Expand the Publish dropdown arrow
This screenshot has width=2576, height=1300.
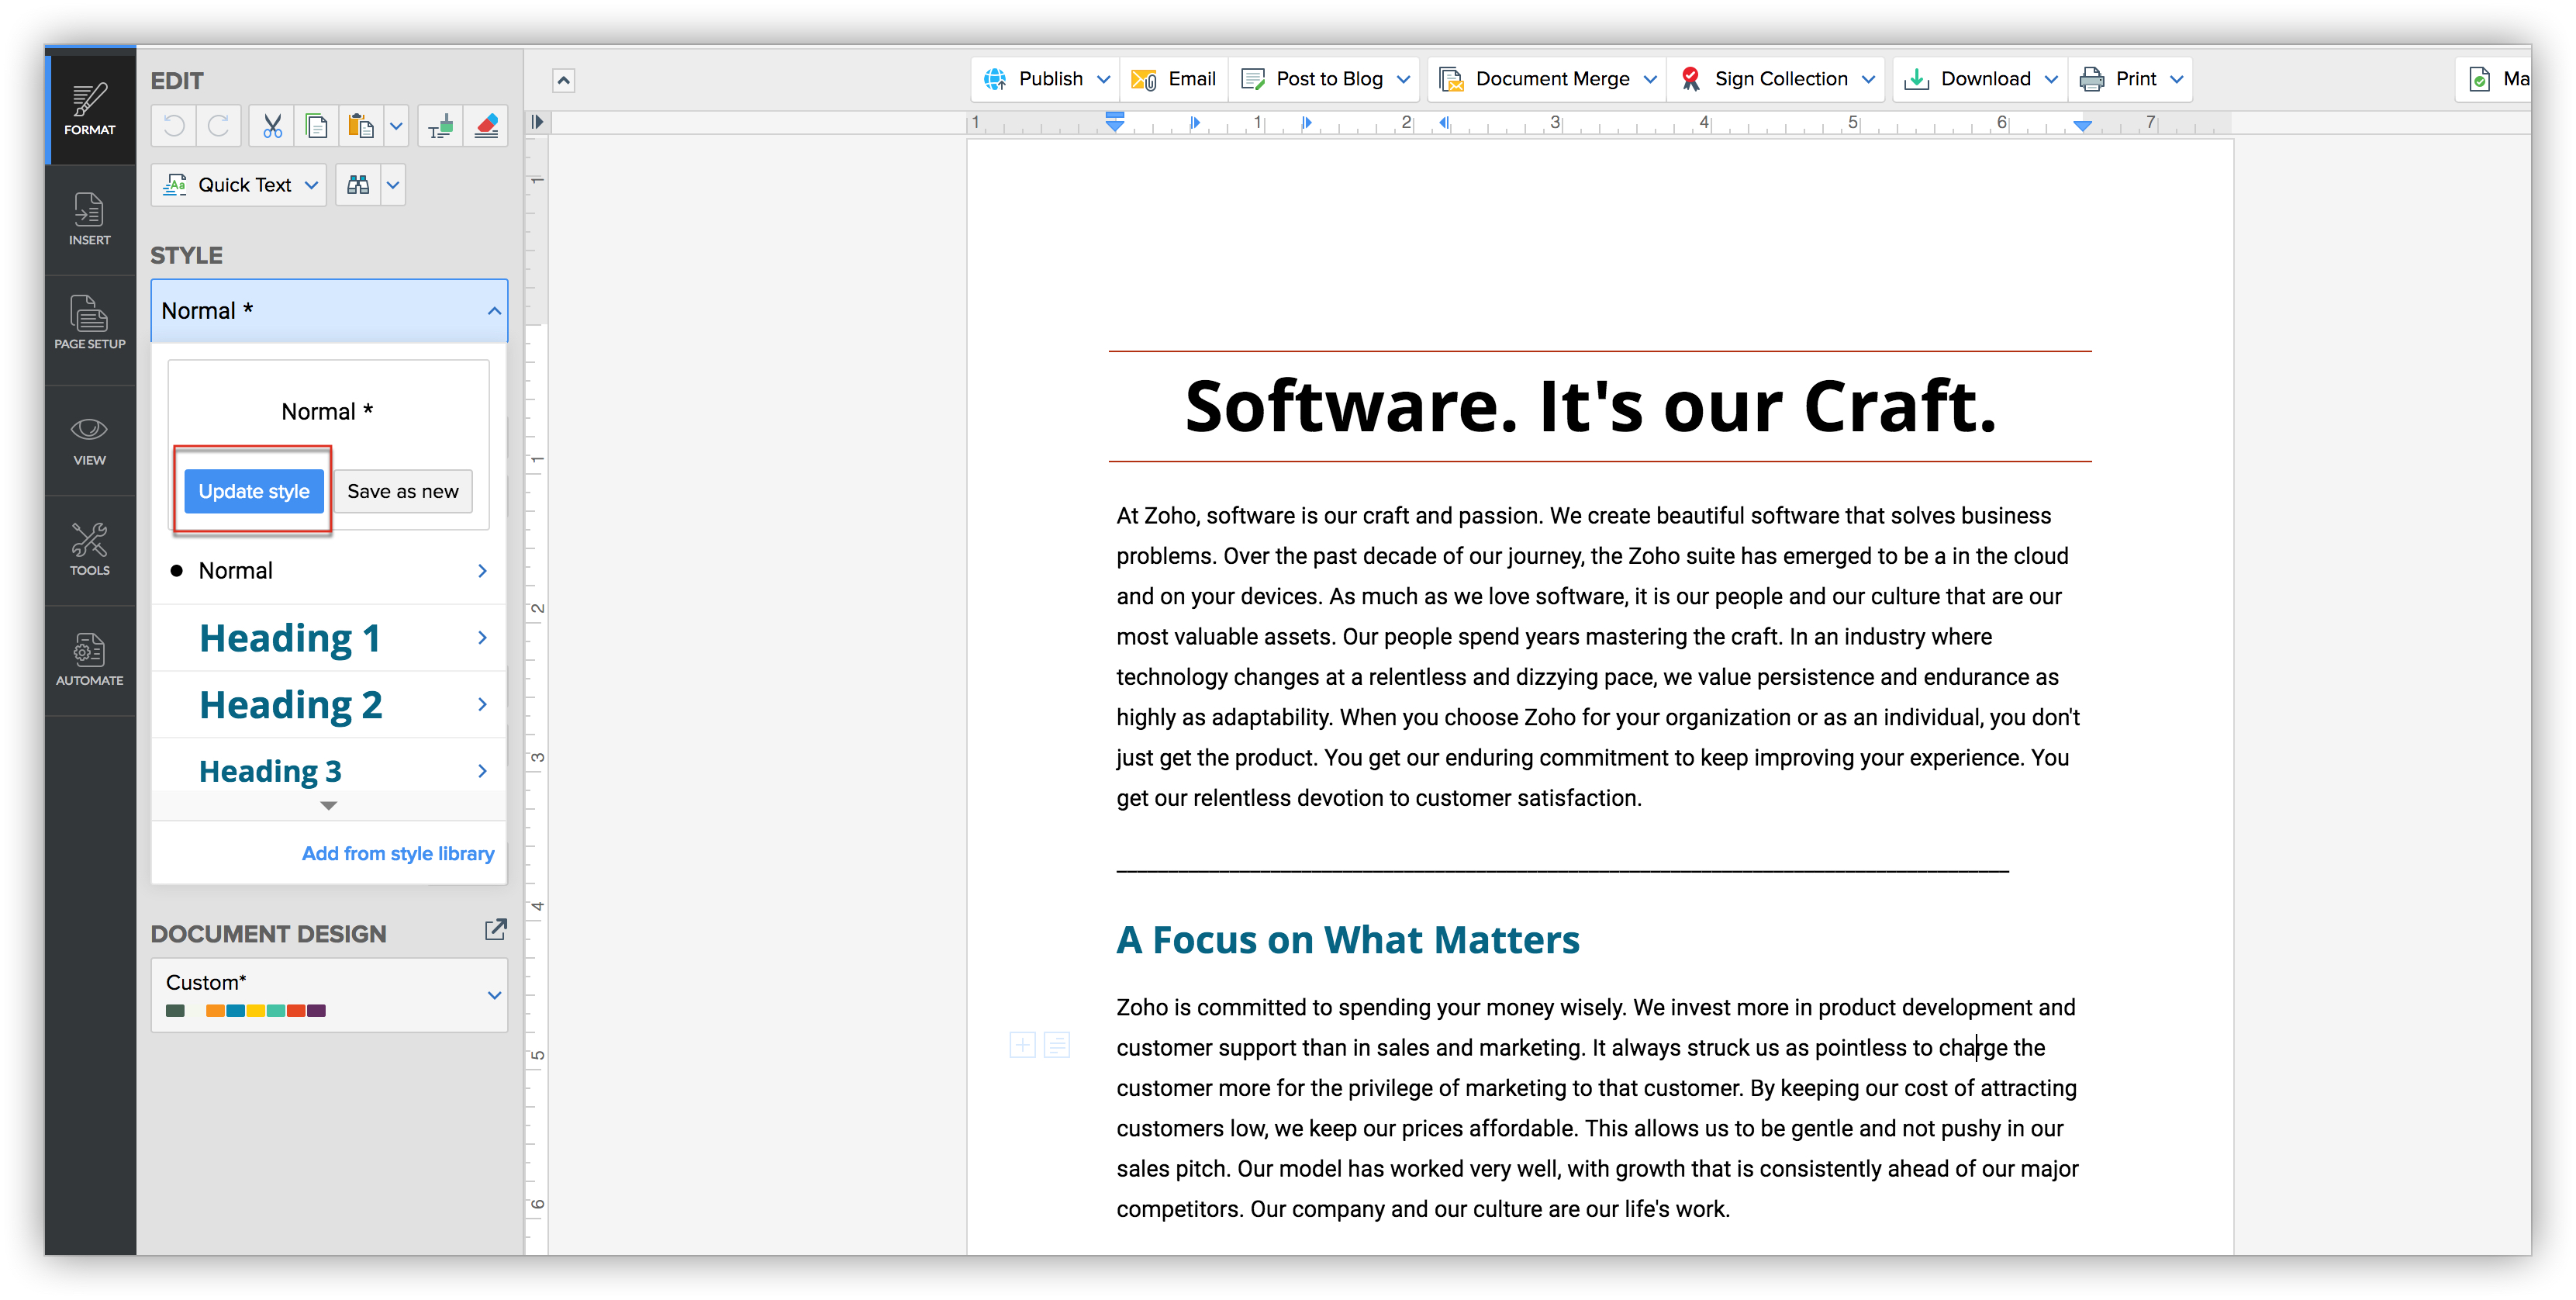(x=1104, y=79)
